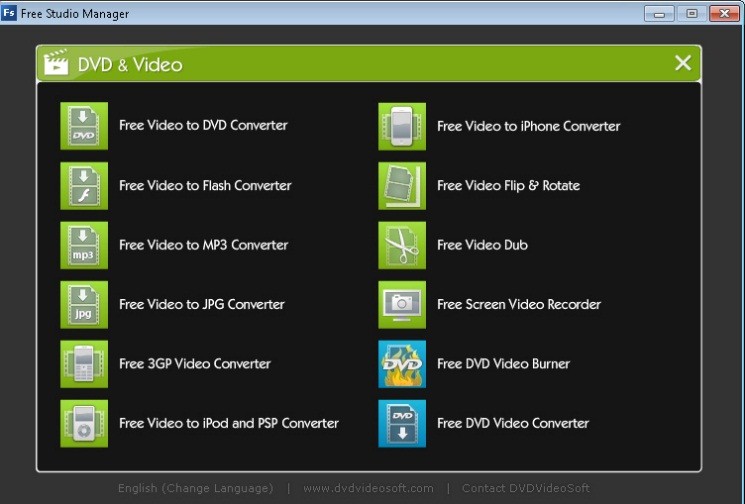Open the blue DVD Video Converter icon
Screen dimensions: 745x504
point(402,423)
